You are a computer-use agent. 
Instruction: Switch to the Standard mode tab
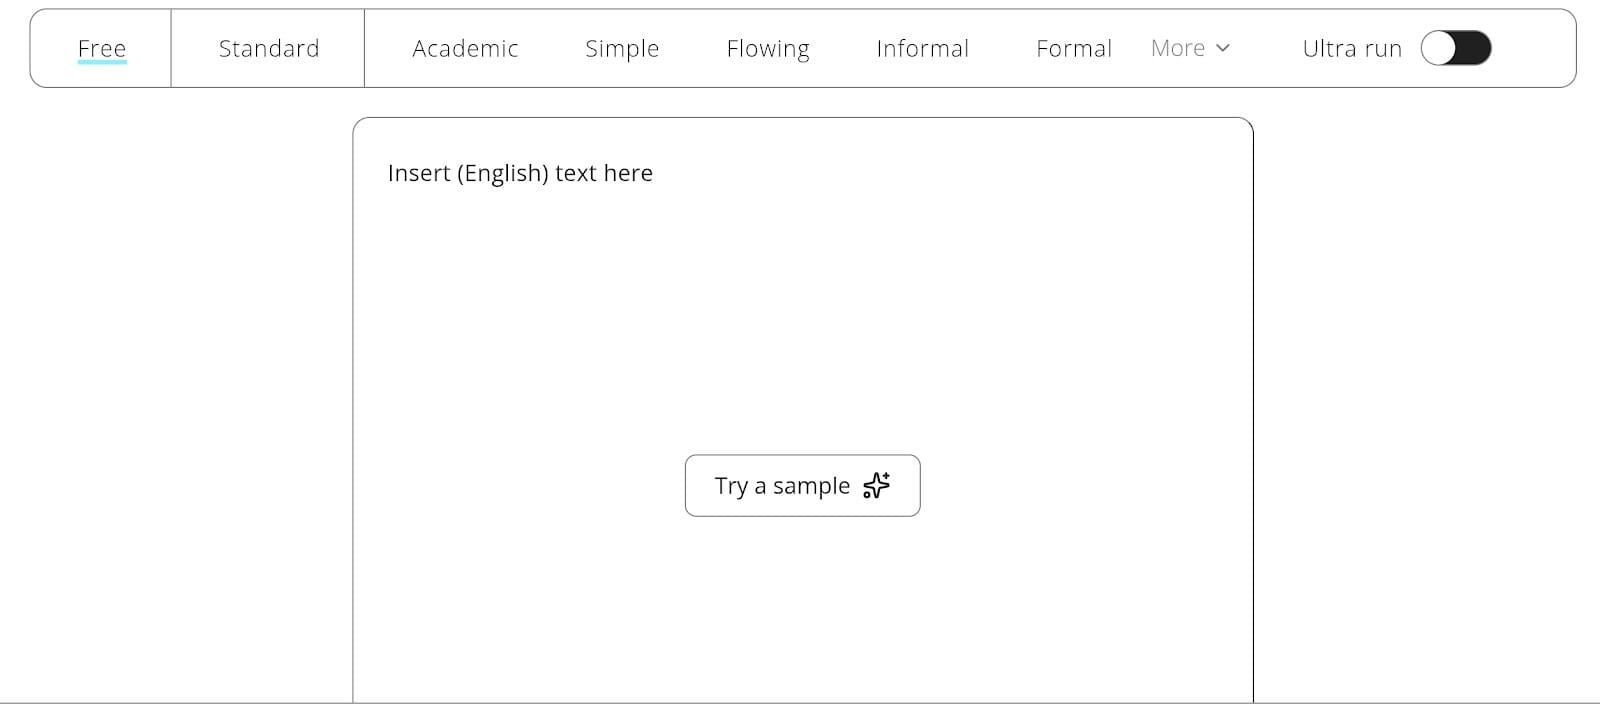coord(268,48)
